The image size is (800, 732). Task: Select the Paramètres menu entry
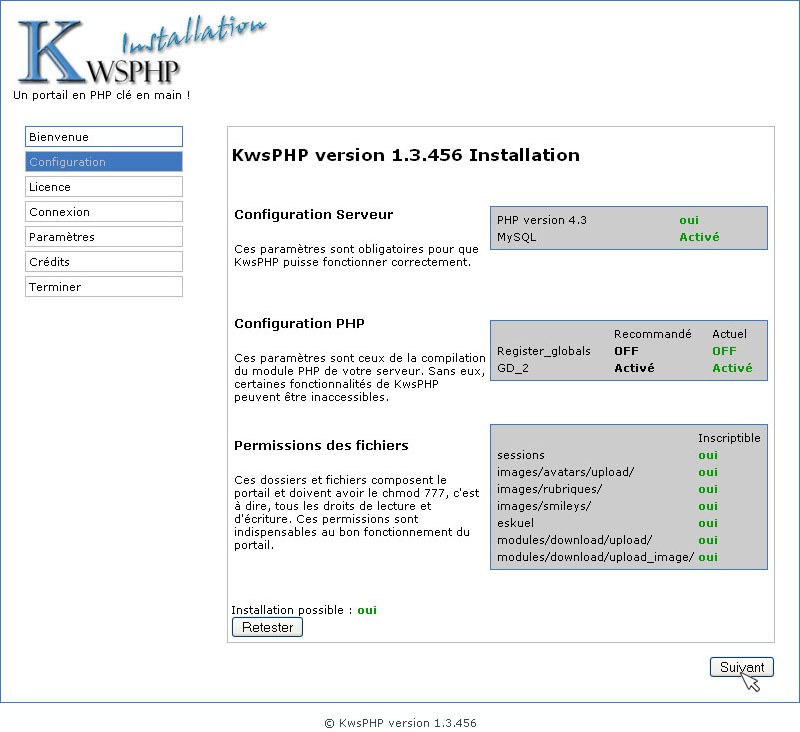[104, 237]
